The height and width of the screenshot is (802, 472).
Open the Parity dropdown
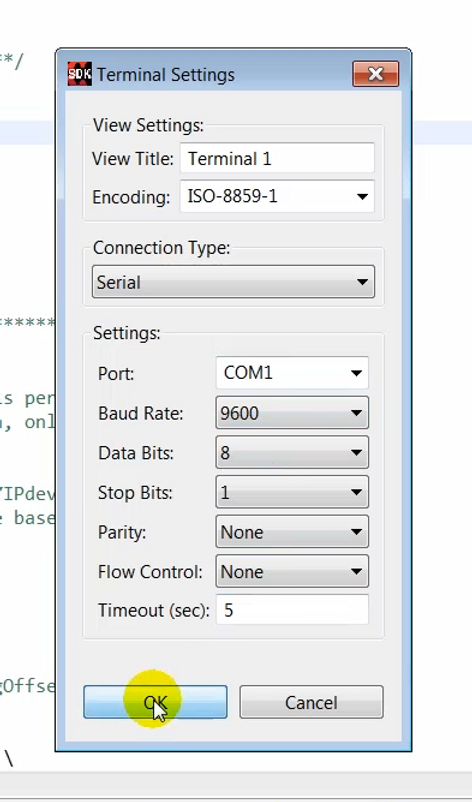(x=292, y=532)
